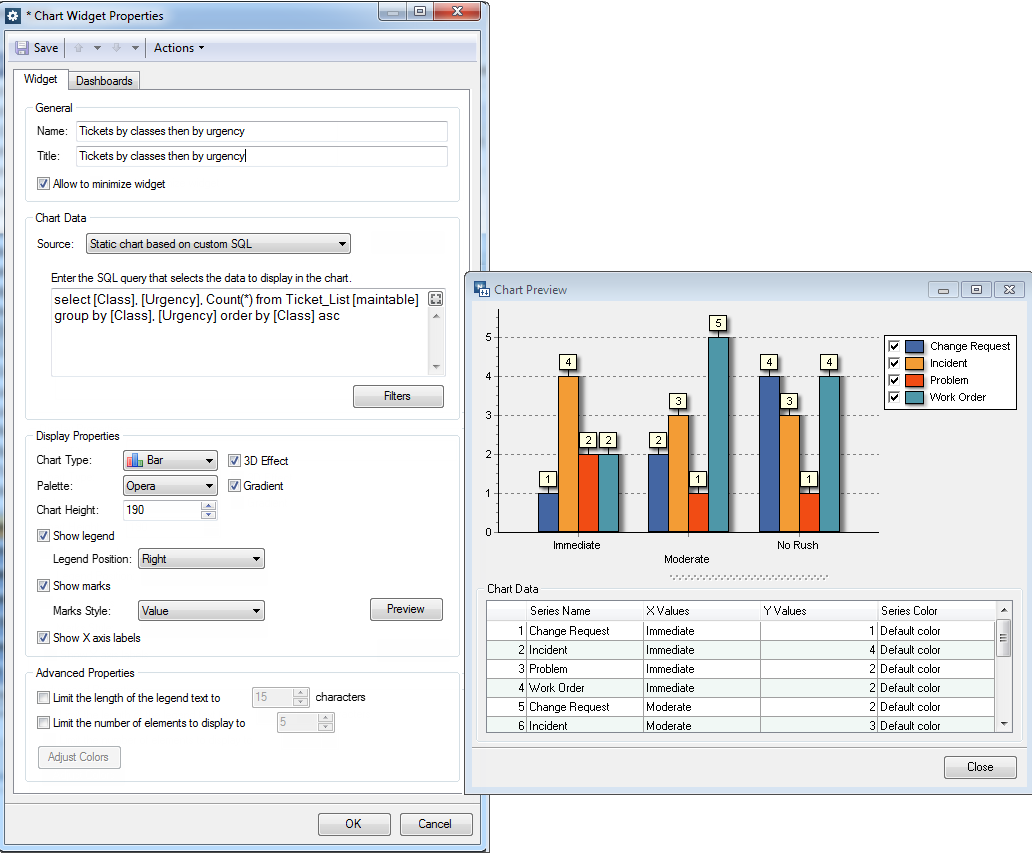Screen dimensions: 1032x853
Task: Click the Chart Widget Properties gear icon
Action: coord(13,16)
